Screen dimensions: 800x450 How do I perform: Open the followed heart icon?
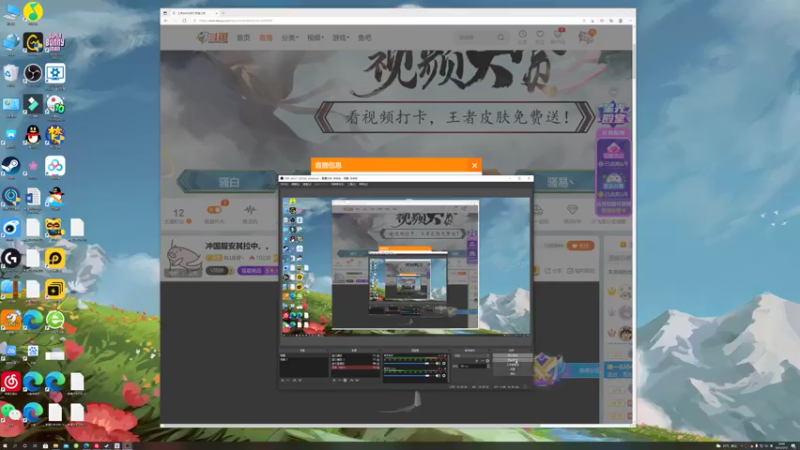540,34
